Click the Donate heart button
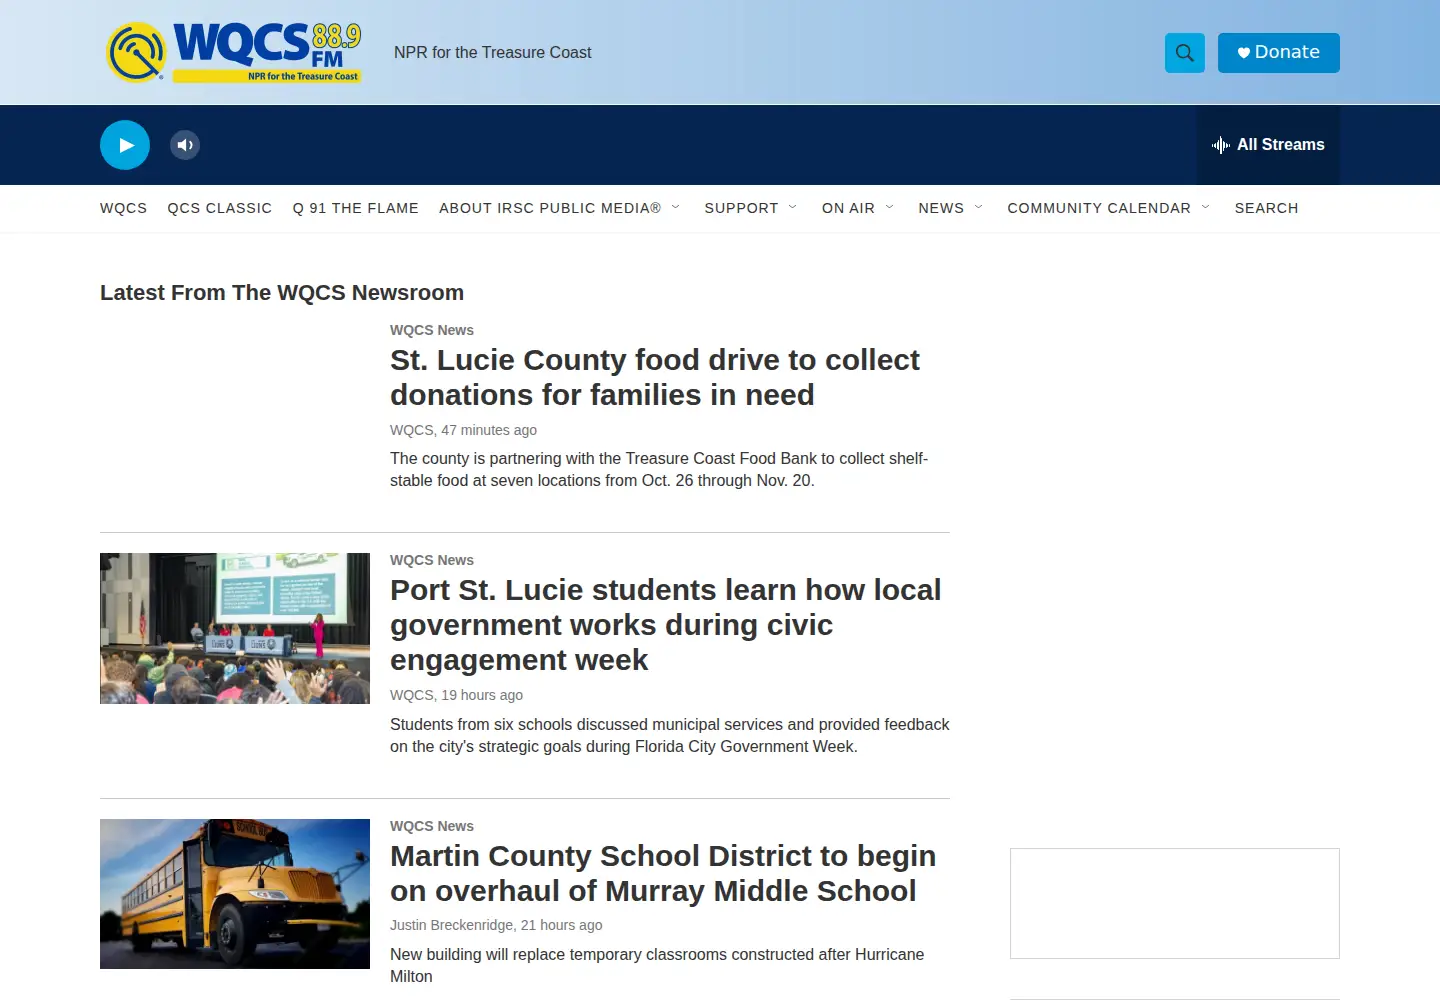The image size is (1440, 1000). (x=1278, y=53)
